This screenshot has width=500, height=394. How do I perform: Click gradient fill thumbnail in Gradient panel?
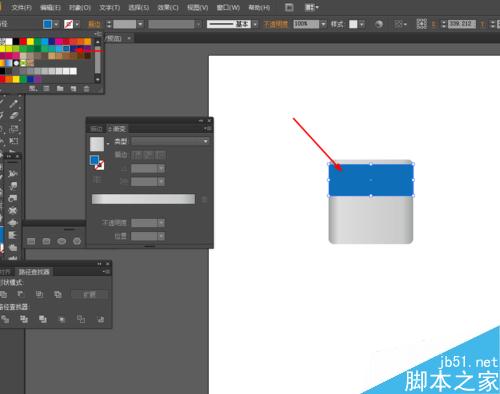[97, 144]
